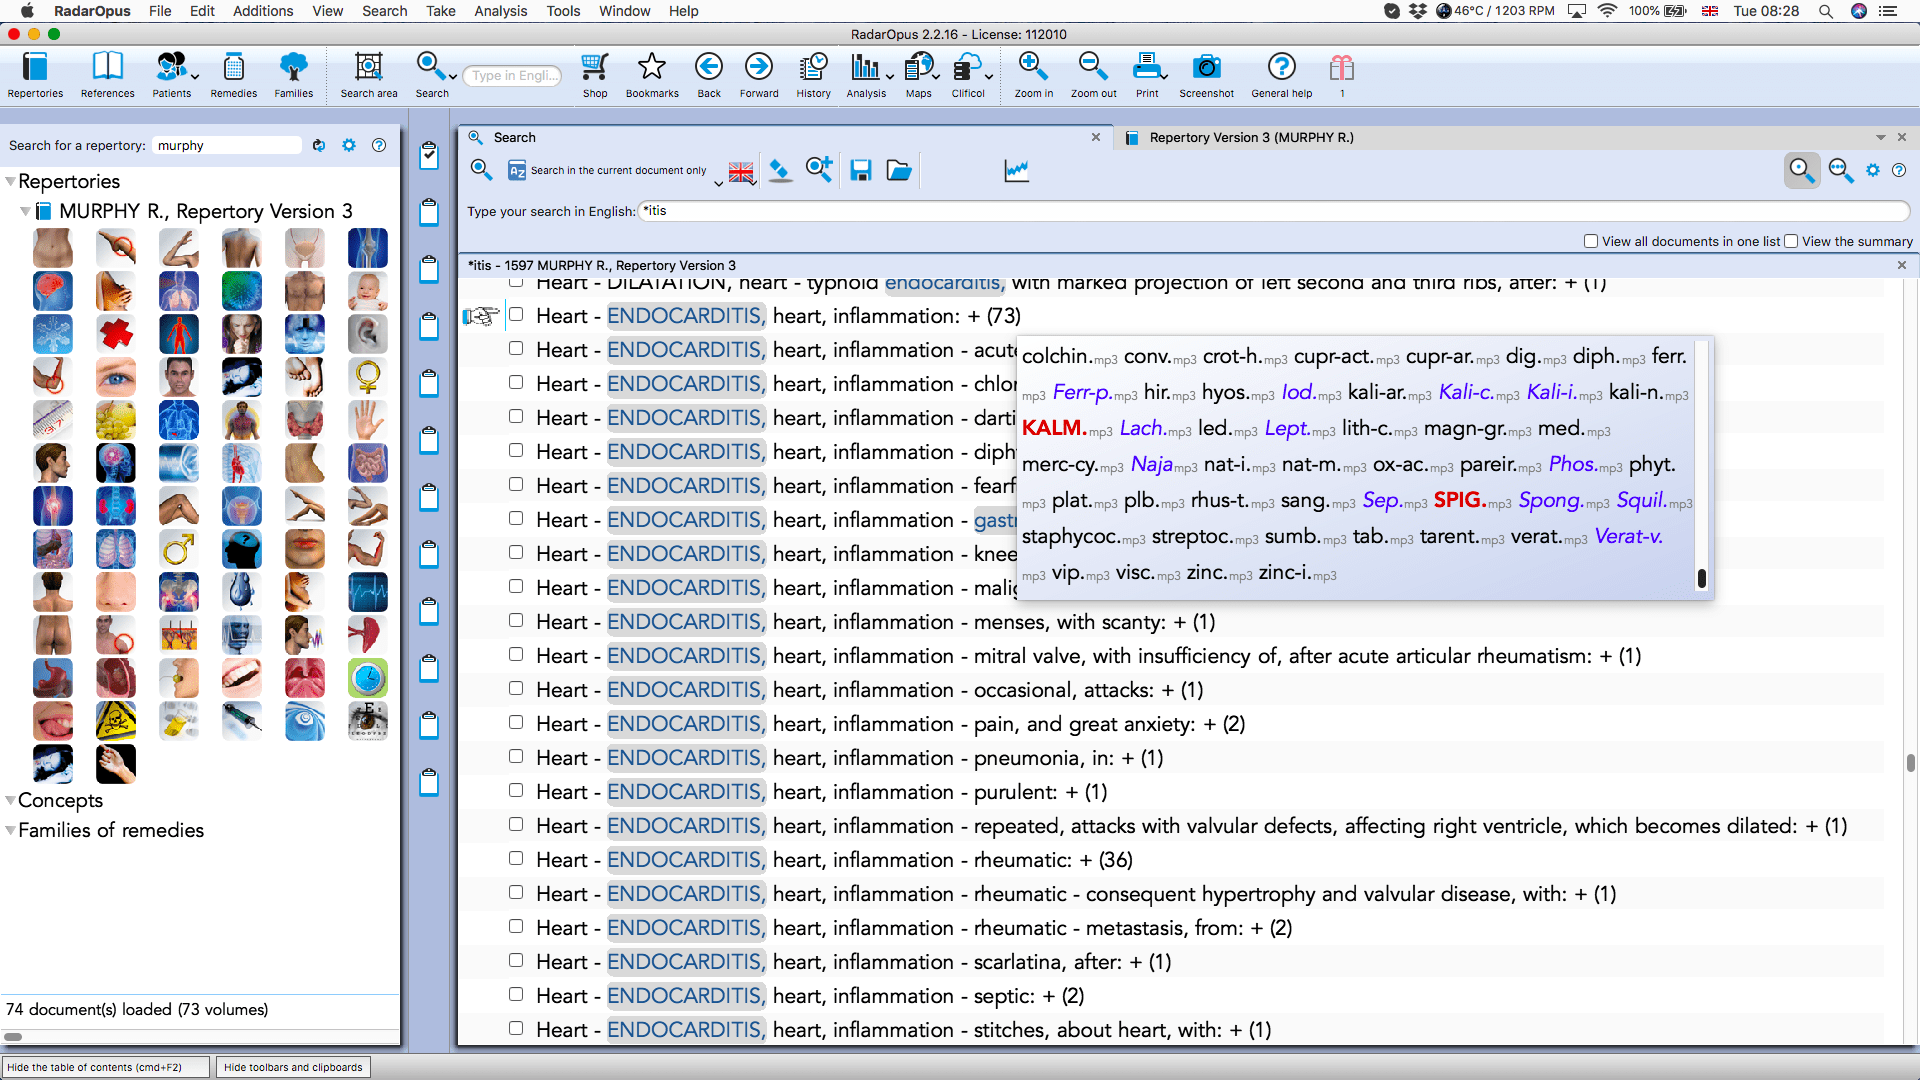The height and width of the screenshot is (1080, 1920).
Task: Click the search graph chart icon
Action: pyautogui.click(x=1016, y=170)
